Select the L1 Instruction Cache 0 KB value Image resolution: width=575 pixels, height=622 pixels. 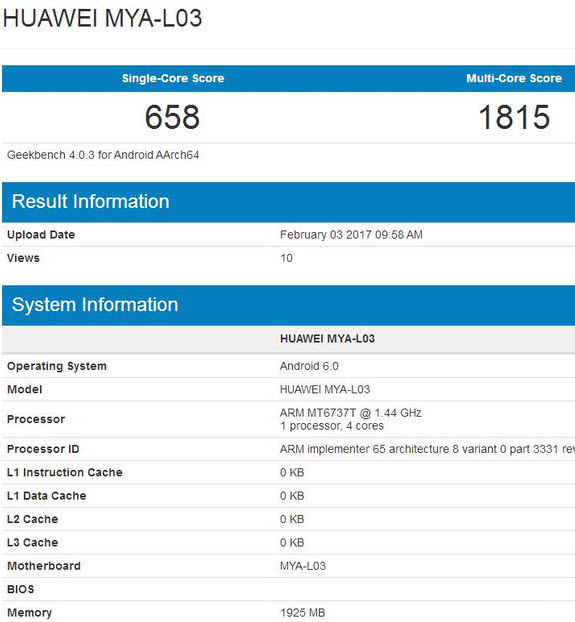pyautogui.click(x=292, y=472)
